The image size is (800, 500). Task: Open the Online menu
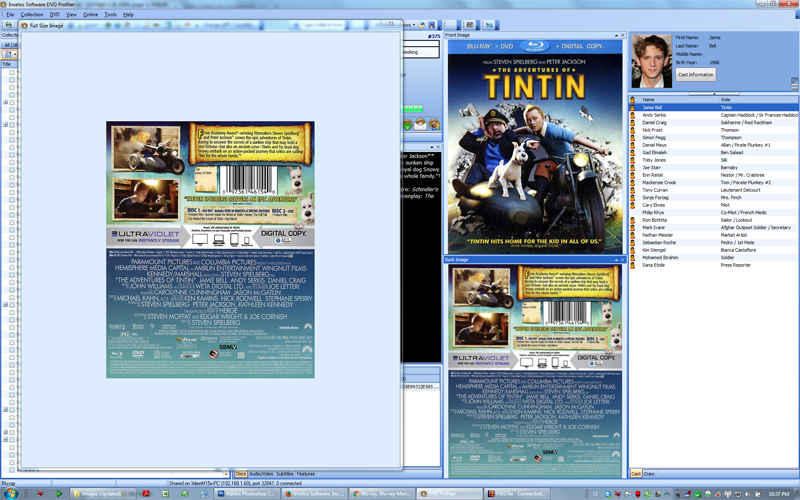(x=90, y=15)
